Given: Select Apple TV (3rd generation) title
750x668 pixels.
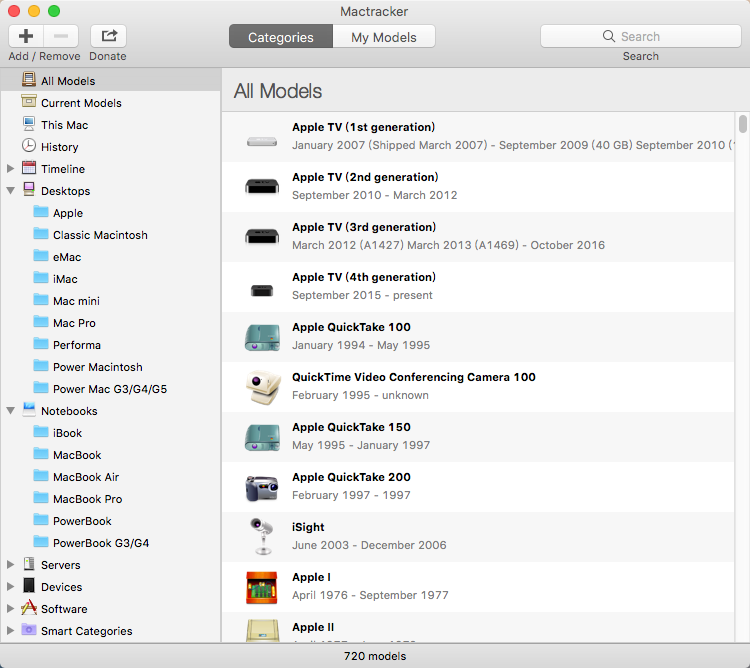Looking at the screenshot, I should click(x=364, y=227).
